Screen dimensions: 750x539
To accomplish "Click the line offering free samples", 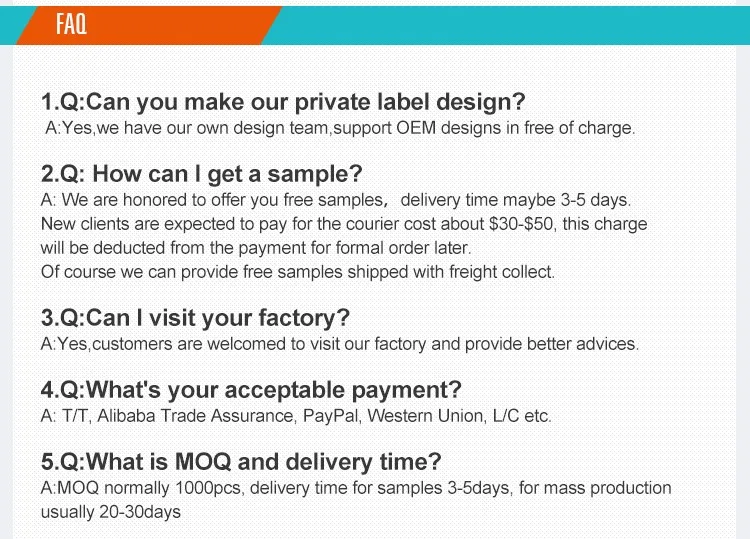I will tap(335, 200).
